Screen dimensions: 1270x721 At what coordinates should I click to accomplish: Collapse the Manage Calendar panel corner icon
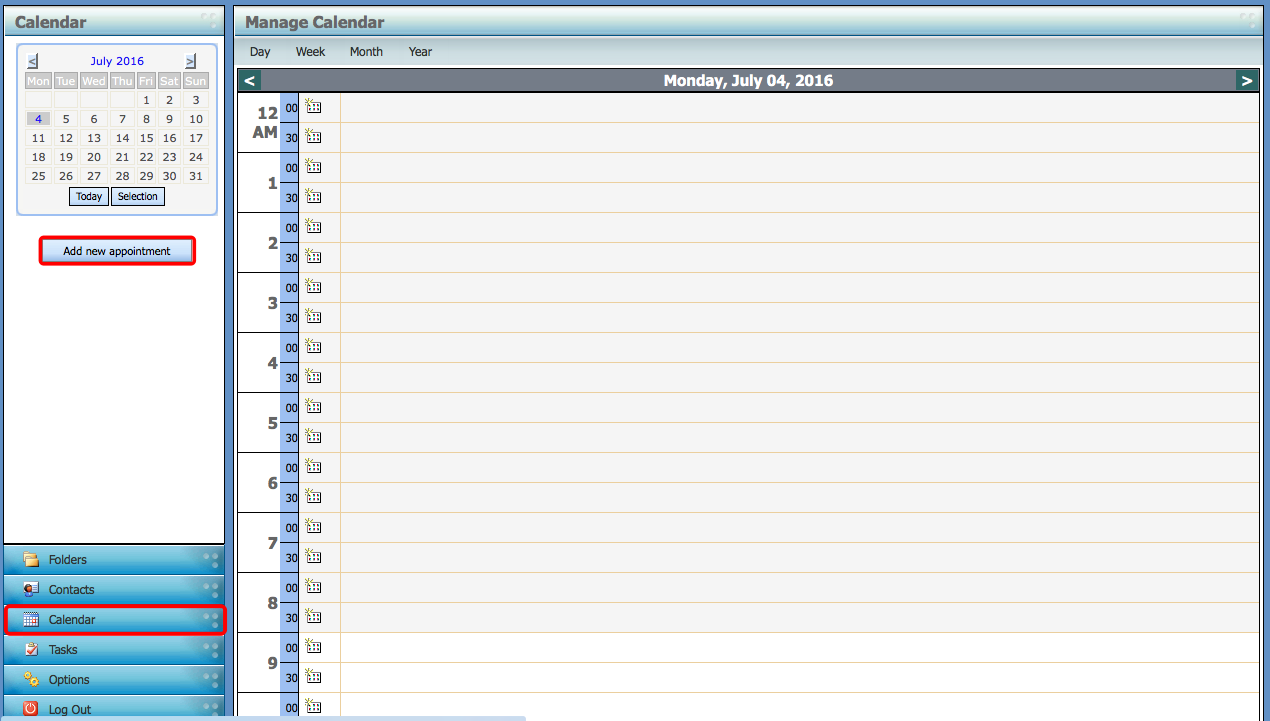1248,20
